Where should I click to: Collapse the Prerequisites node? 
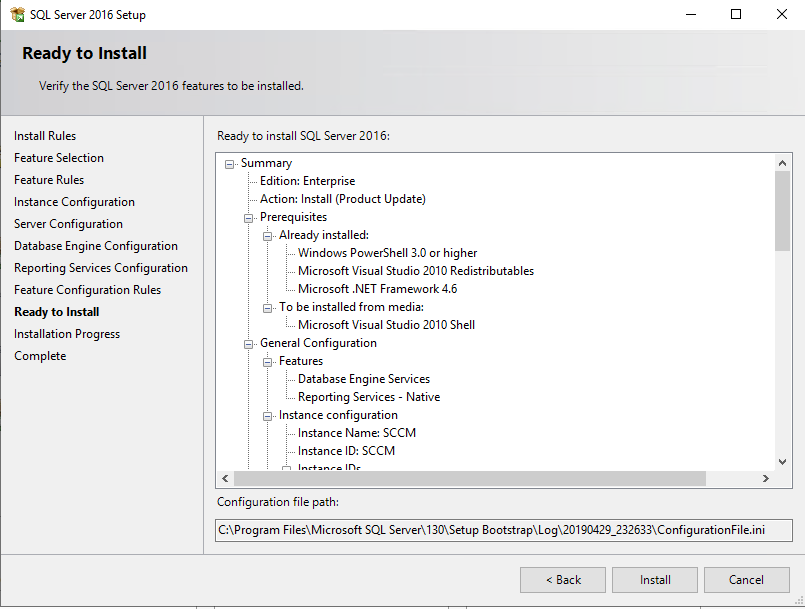(248, 218)
